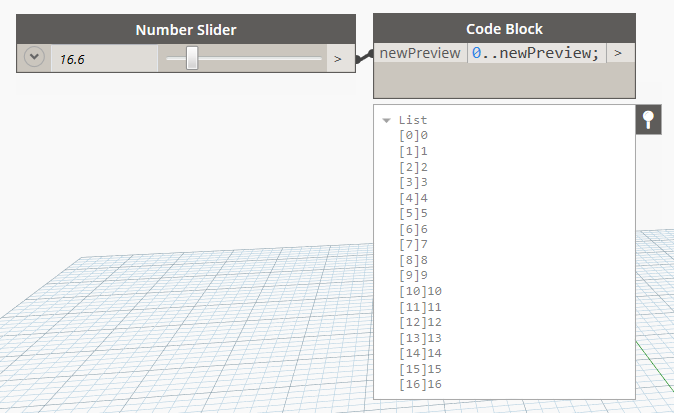Collapse the List tree in preview

click(x=386, y=121)
